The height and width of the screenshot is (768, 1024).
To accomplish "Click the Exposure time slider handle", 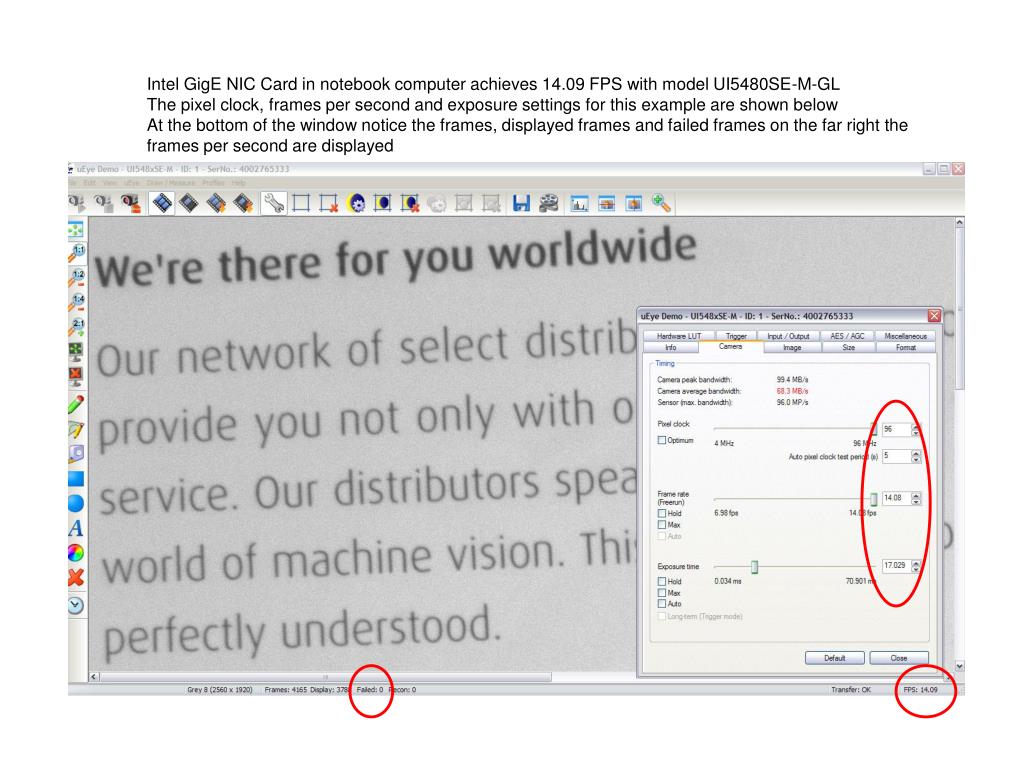I will [x=754, y=567].
